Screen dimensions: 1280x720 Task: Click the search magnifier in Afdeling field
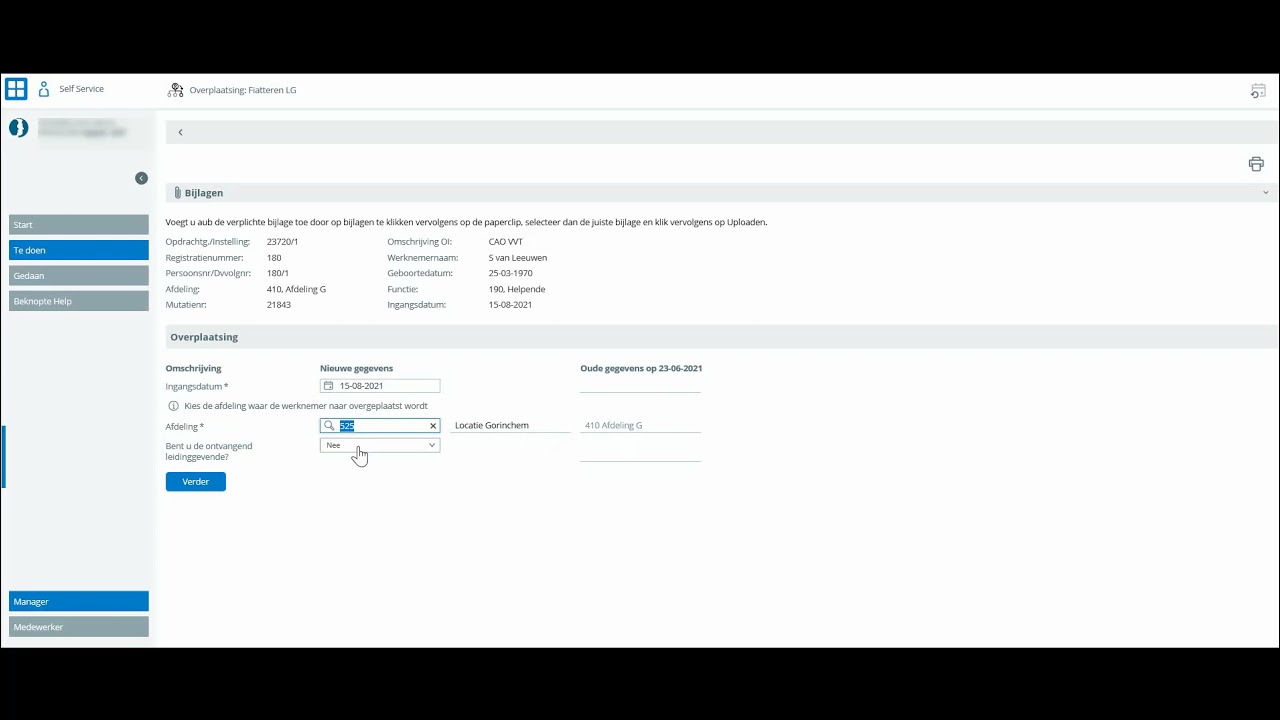(x=329, y=426)
